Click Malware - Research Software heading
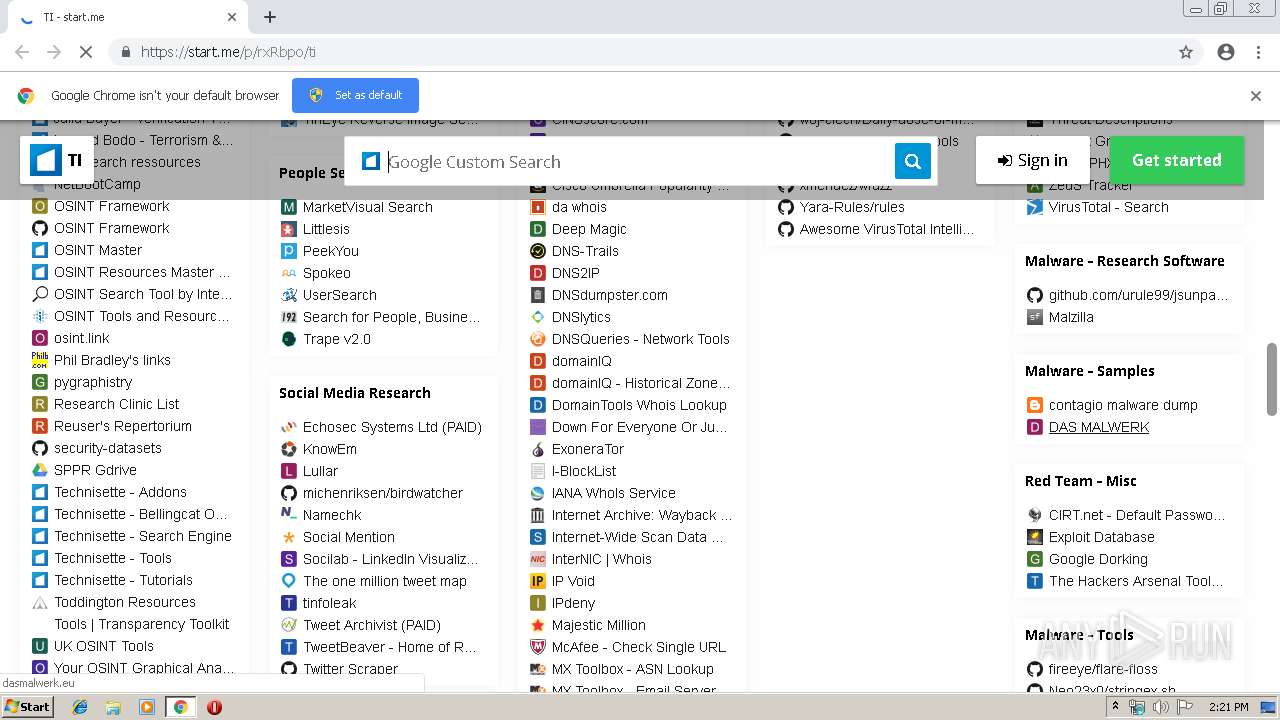The image size is (1280, 720). click(x=1124, y=261)
